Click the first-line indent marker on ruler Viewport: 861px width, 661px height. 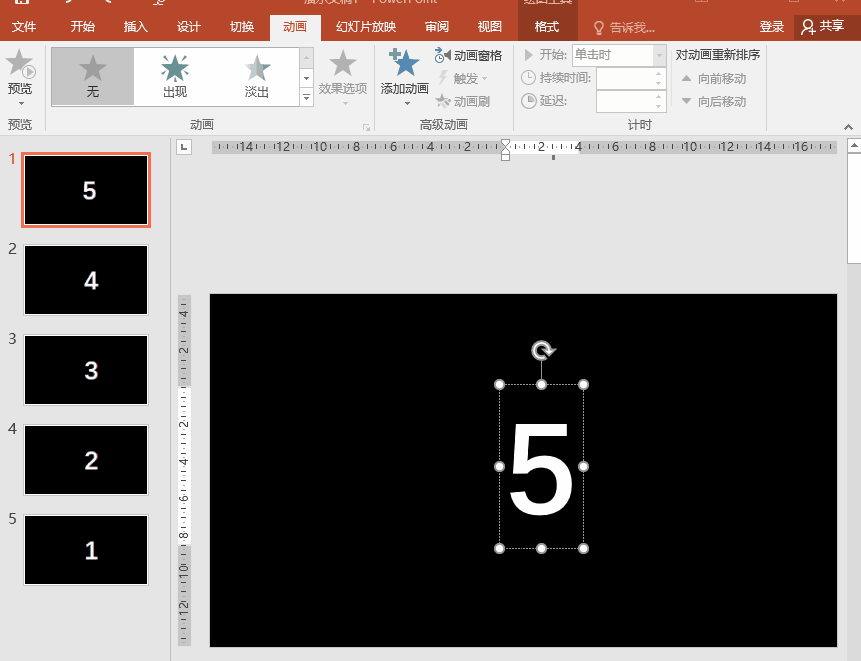pos(505,143)
